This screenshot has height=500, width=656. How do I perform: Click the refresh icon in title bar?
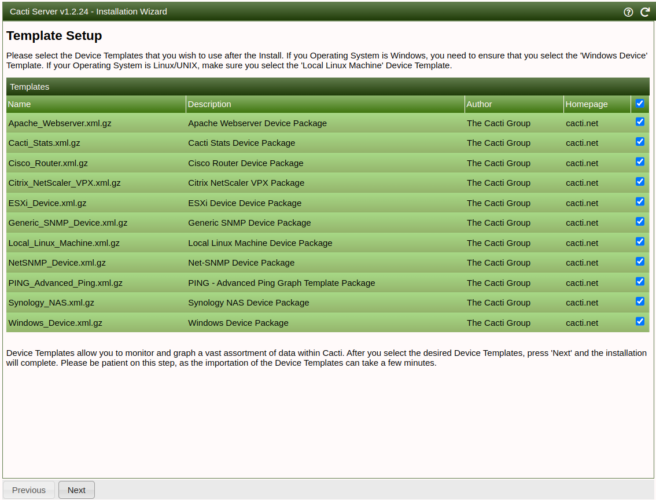(x=645, y=12)
